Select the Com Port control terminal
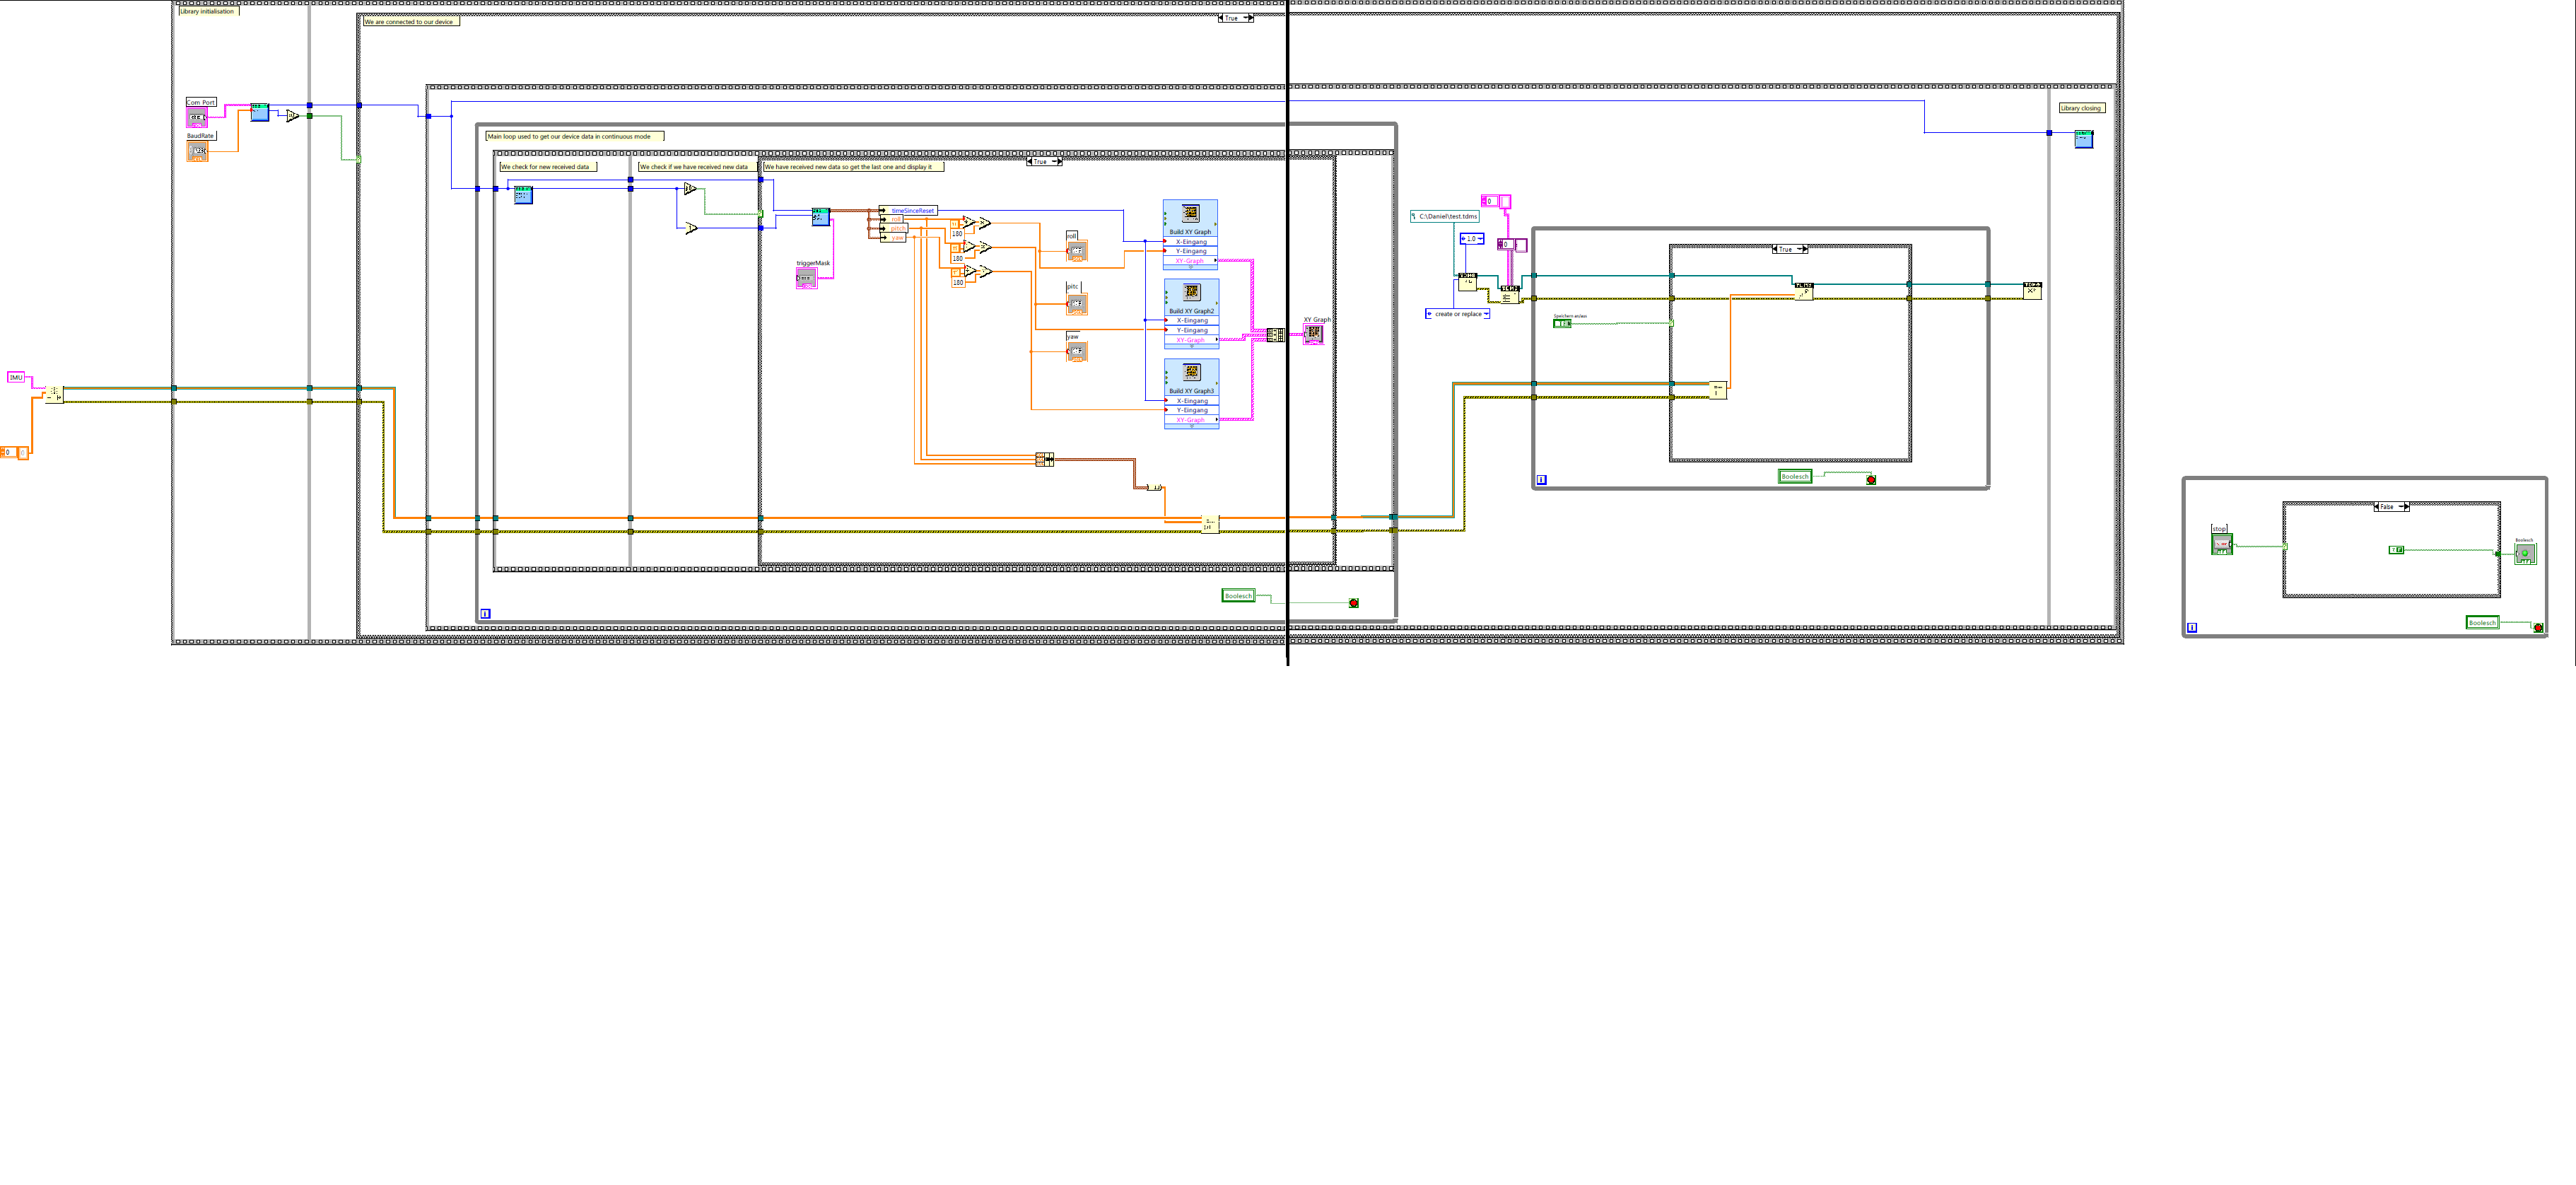 197,117
